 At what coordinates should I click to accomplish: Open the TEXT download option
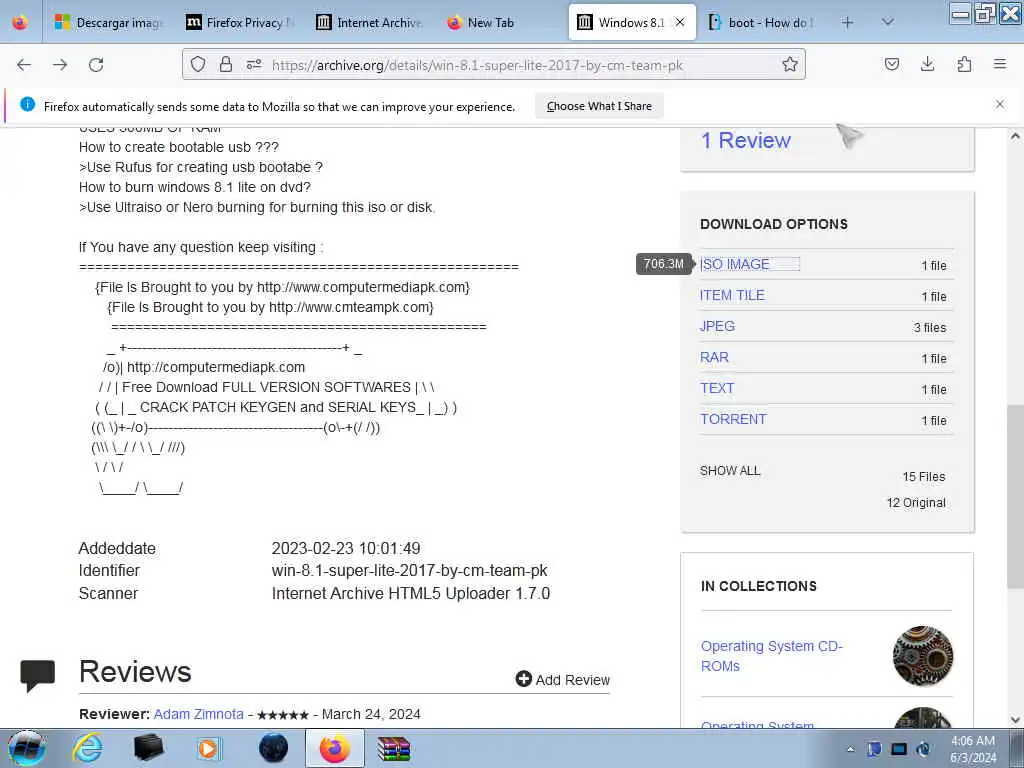tap(717, 388)
